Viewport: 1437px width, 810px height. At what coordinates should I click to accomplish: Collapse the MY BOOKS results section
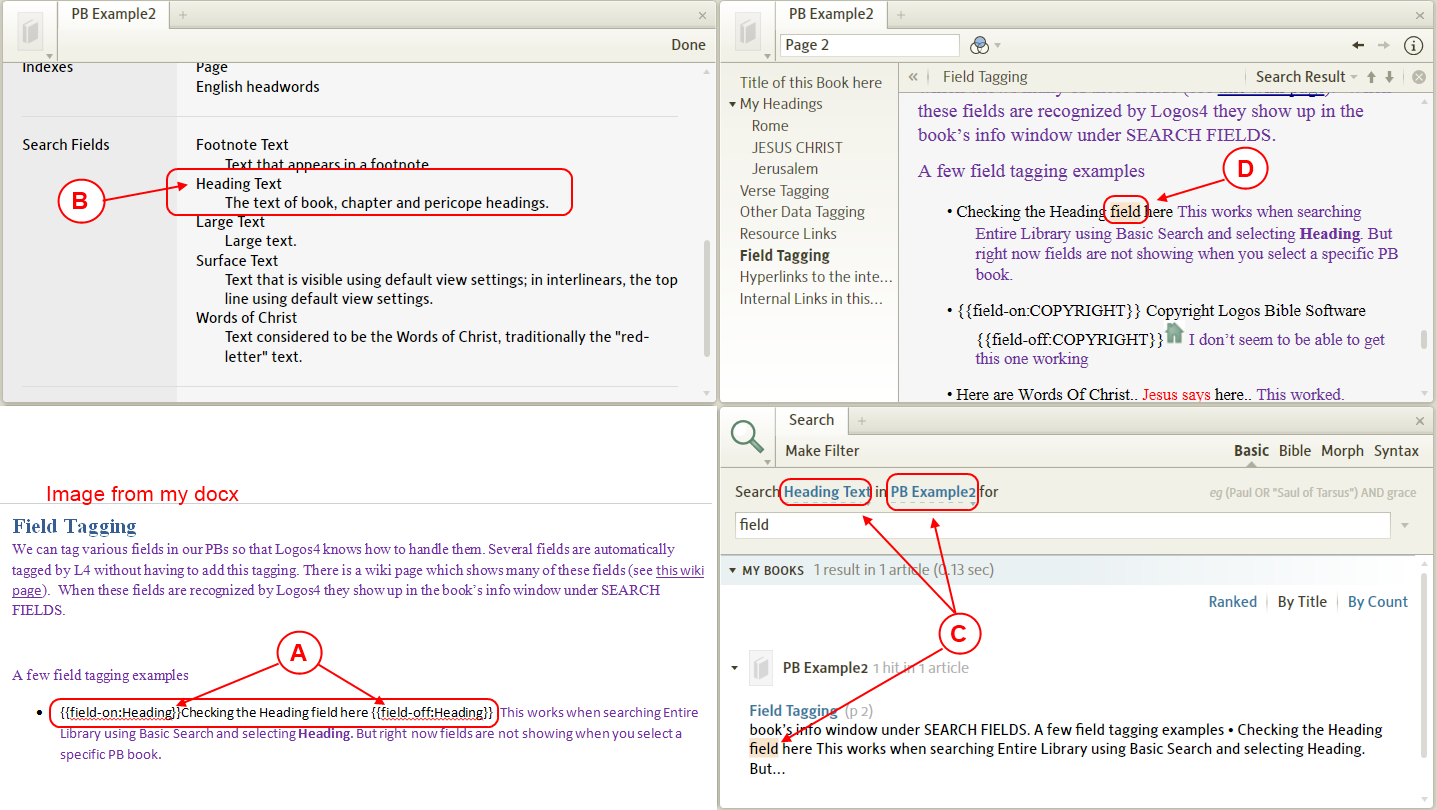732,571
